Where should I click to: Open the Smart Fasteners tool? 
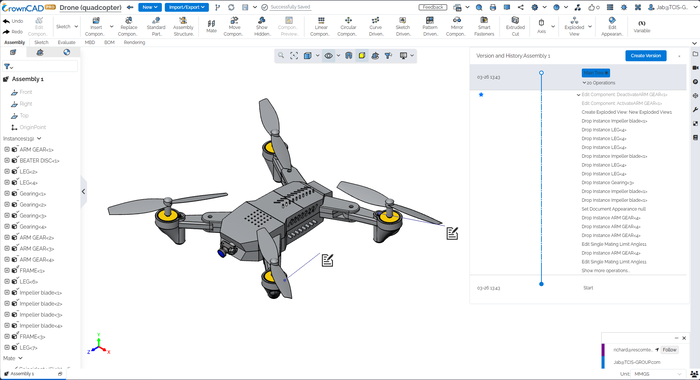[x=484, y=27]
